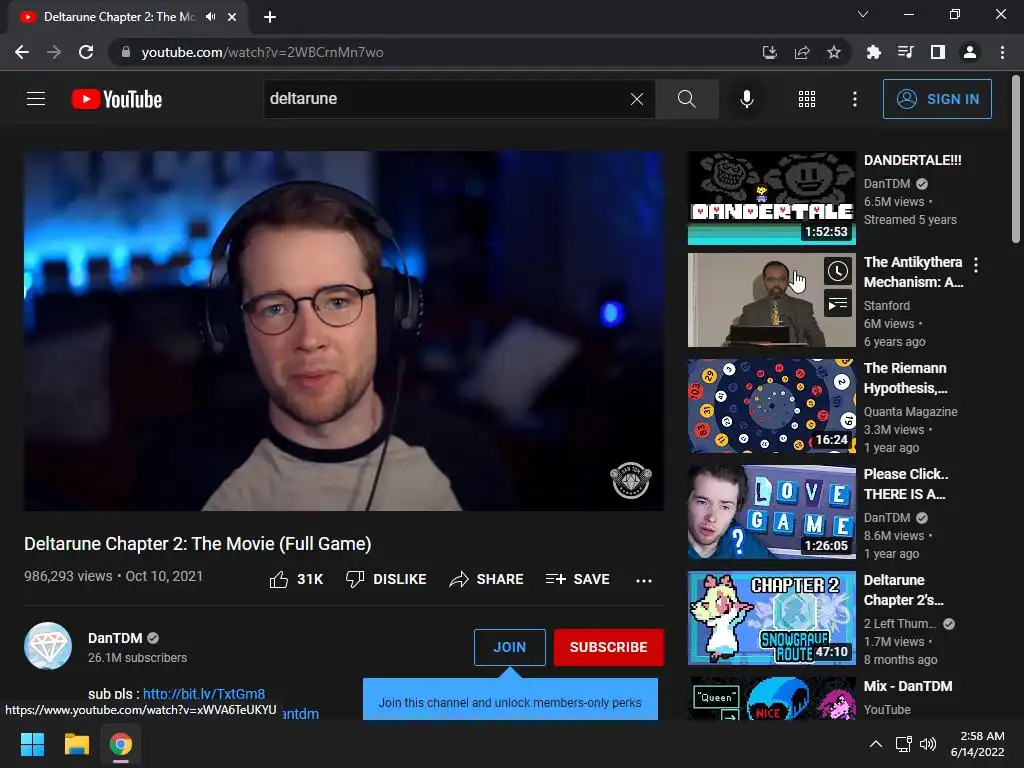The height and width of the screenshot is (768, 1024).
Task: Open File Explorer from taskbar
Action: coord(76,744)
